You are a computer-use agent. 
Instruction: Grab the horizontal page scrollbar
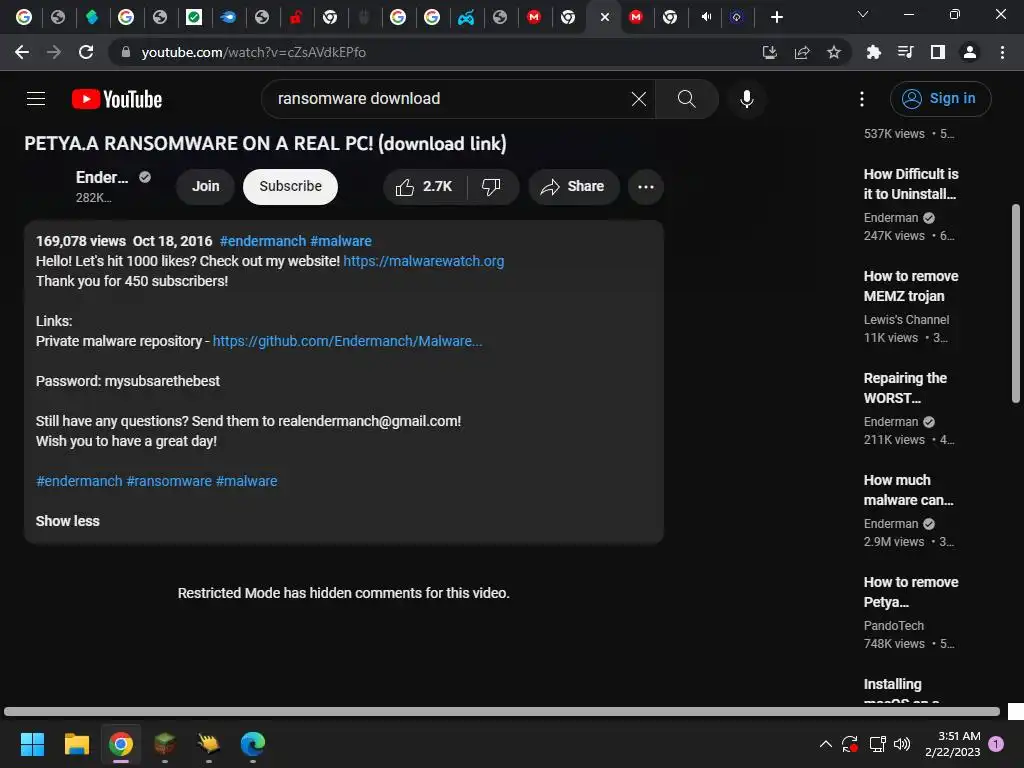click(502, 712)
